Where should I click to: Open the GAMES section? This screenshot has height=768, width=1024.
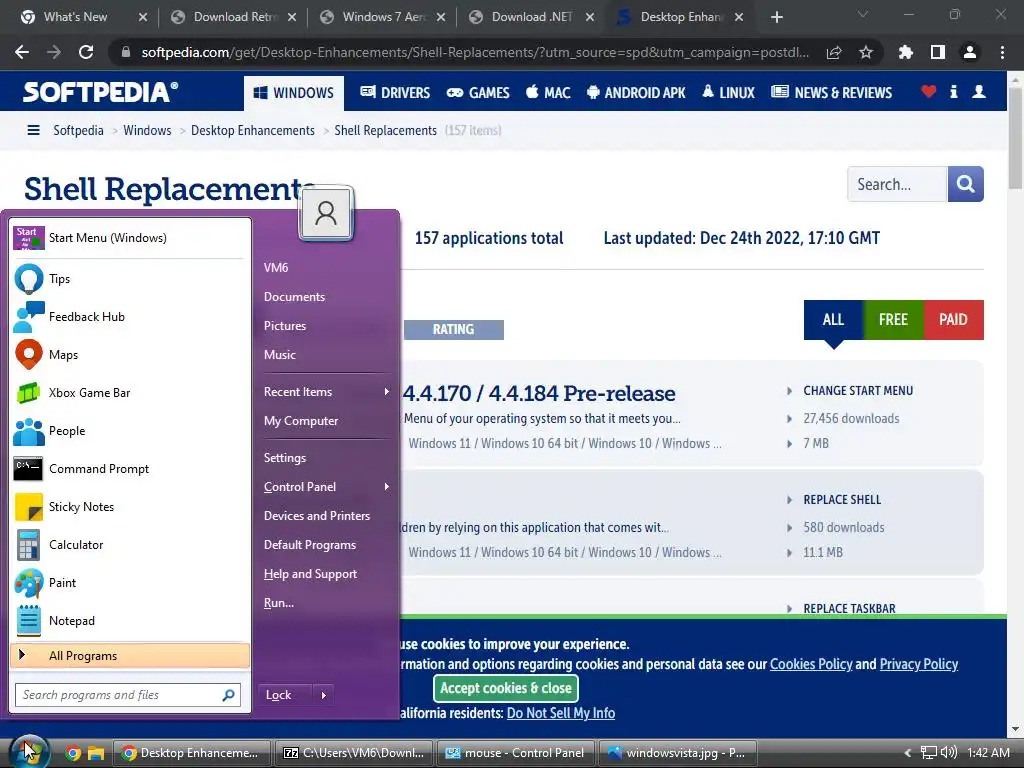478,93
